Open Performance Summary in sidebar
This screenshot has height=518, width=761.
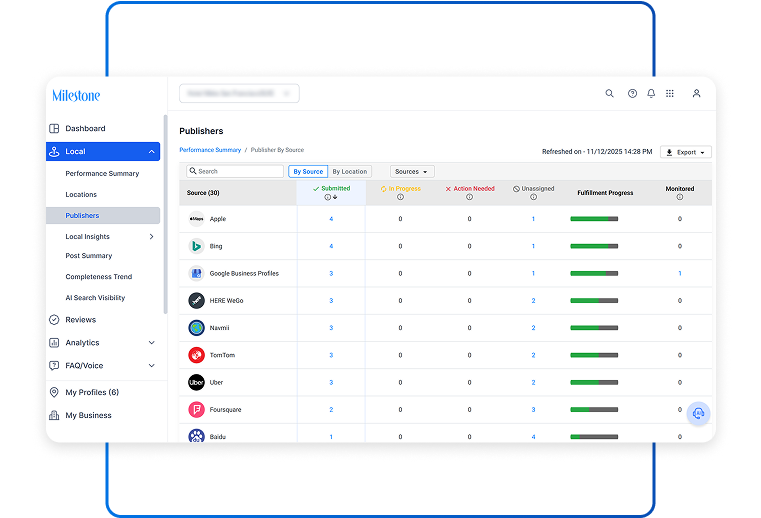(102, 174)
